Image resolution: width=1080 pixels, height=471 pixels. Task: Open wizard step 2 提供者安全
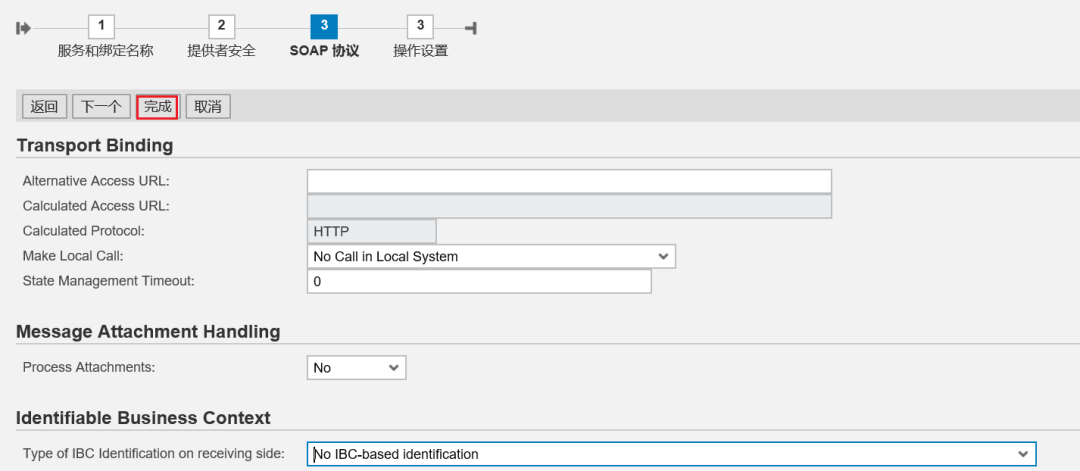coord(222,27)
